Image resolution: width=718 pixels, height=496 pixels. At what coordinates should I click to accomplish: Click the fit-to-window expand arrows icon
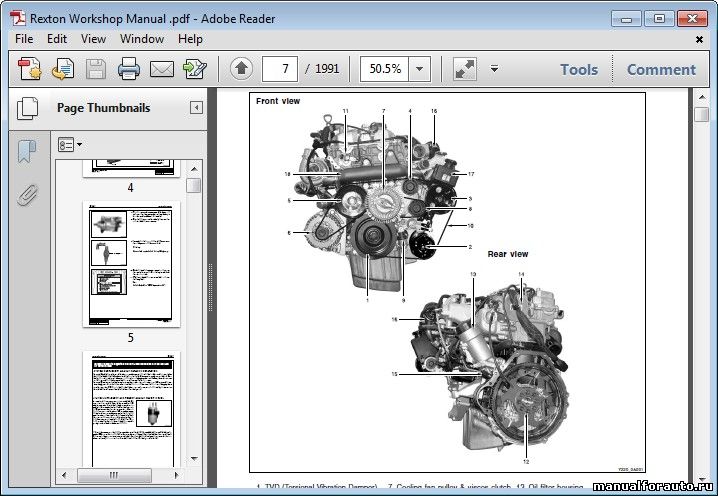point(465,69)
